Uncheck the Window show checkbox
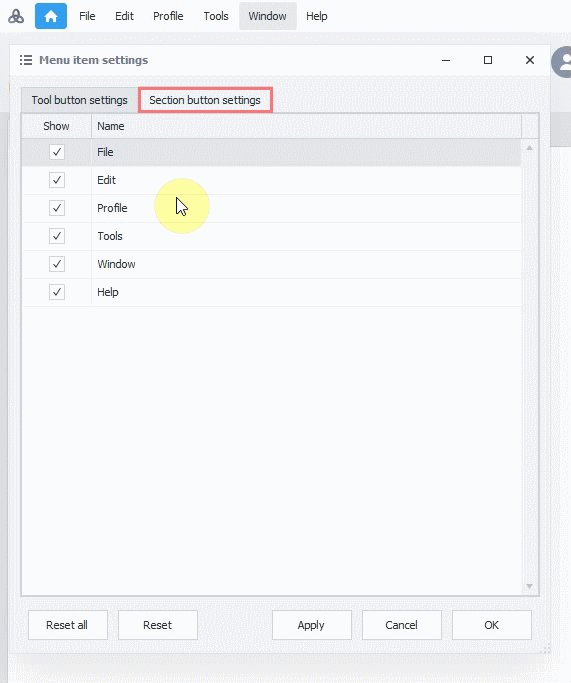 click(x=57, y=264)
